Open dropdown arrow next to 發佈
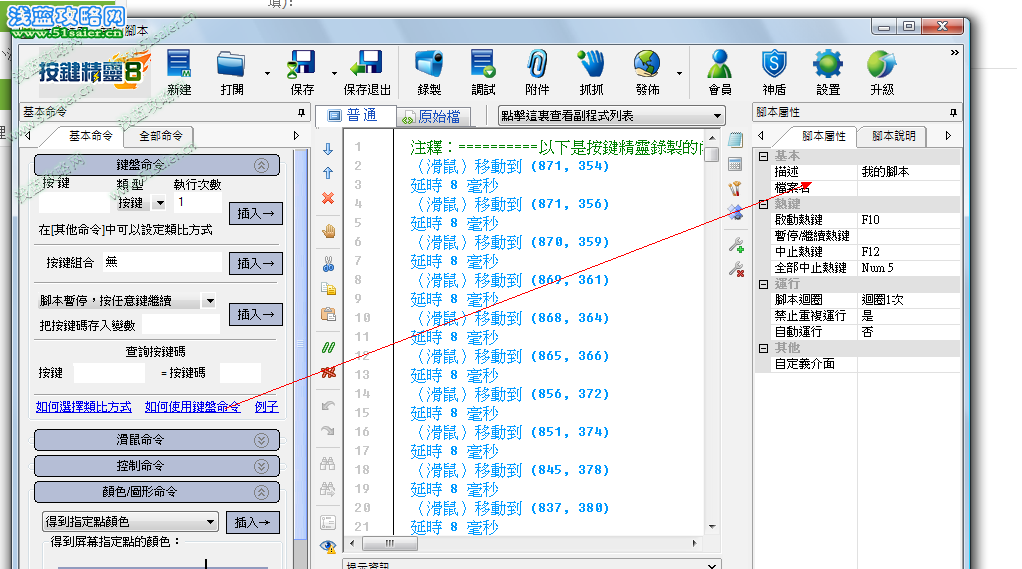 coord(679,74)
